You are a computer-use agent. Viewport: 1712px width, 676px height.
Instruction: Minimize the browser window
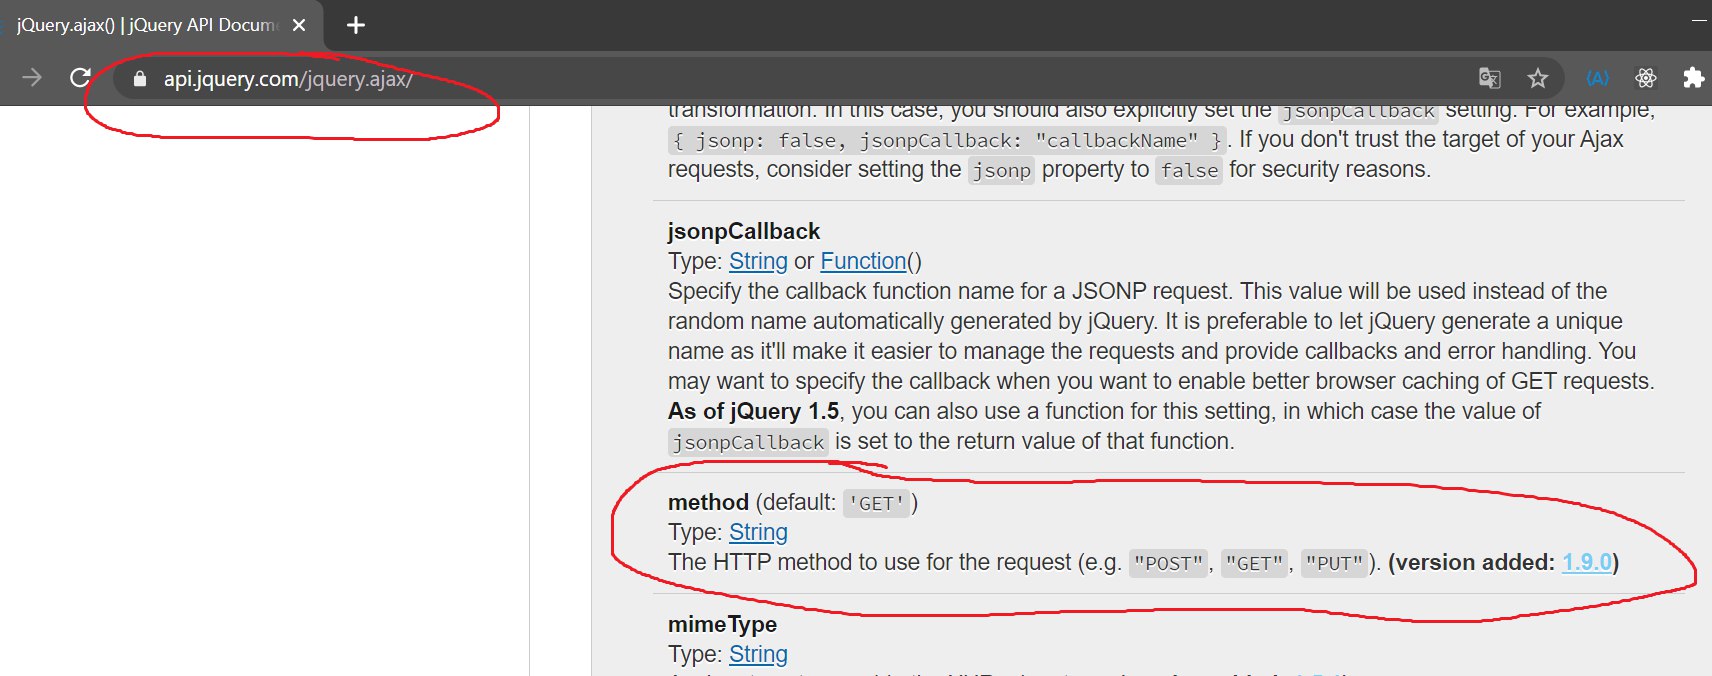tap(1699, 20)
